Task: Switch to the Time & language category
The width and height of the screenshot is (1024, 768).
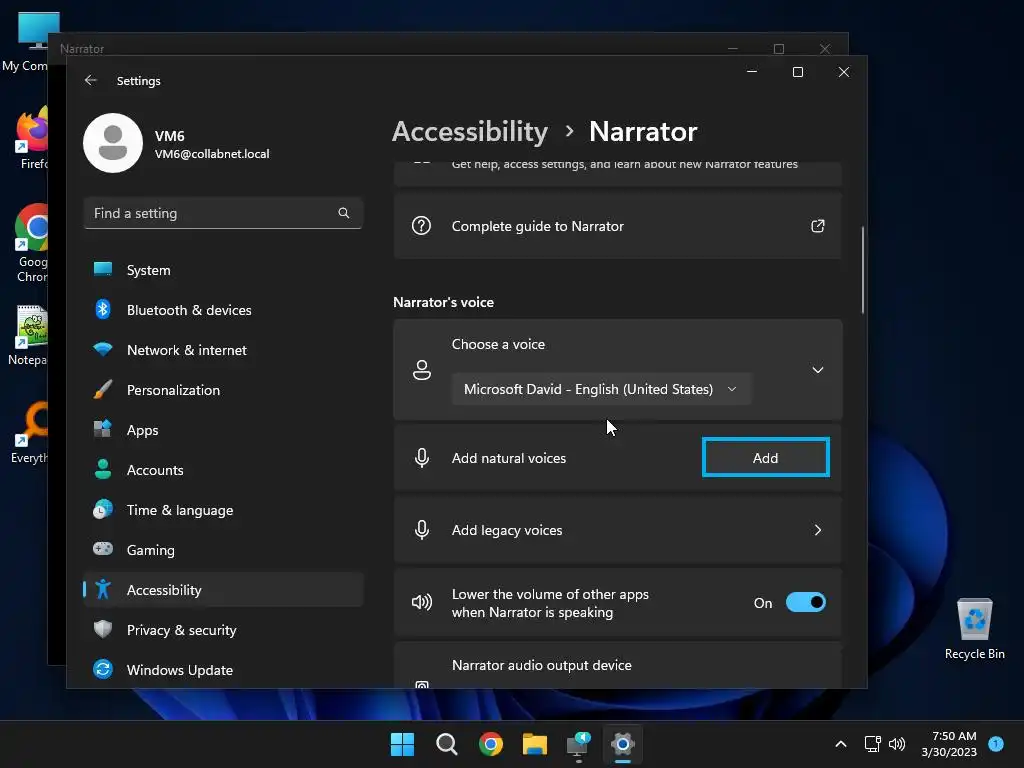Action: coord(223,509)
